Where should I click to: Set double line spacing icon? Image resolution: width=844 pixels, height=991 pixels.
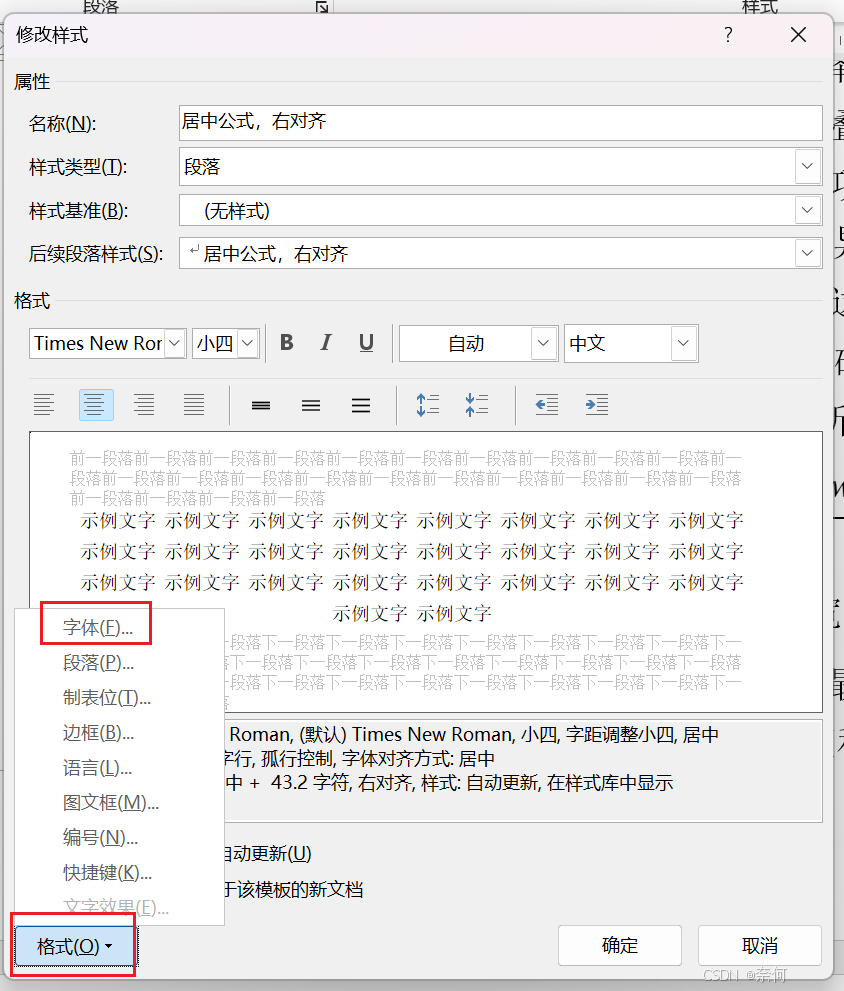click(x=361, y=405)
